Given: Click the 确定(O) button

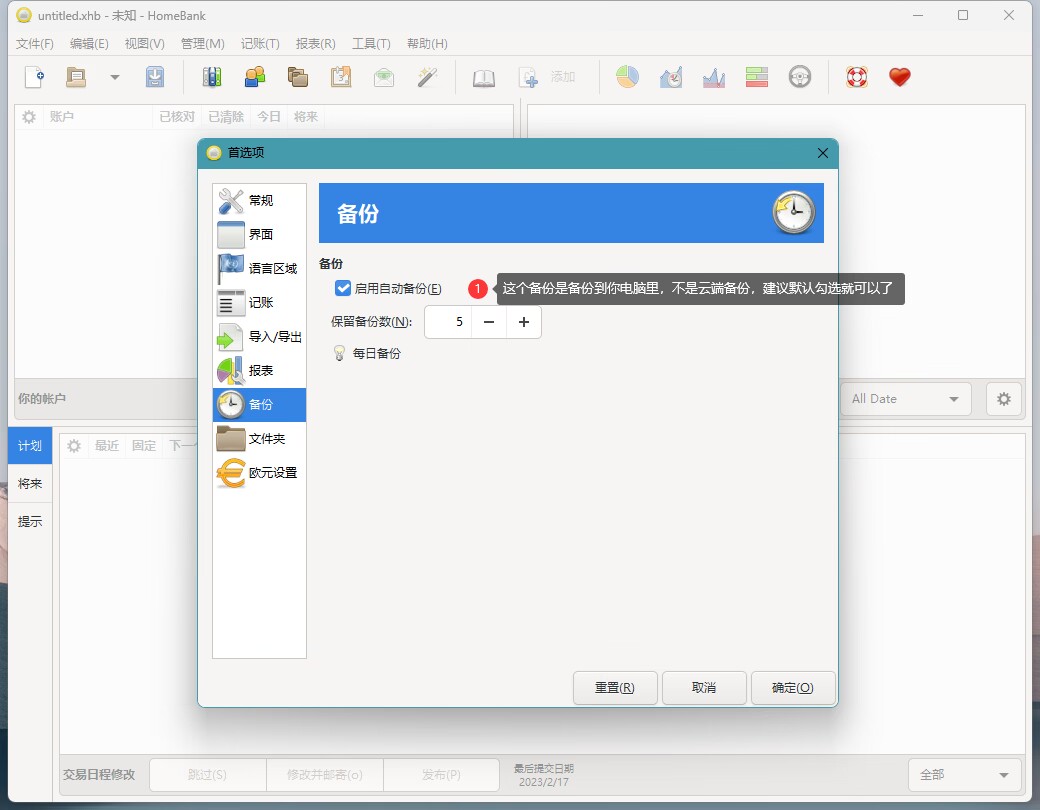Looking at the screenshot, I should (x=793, y=688).
